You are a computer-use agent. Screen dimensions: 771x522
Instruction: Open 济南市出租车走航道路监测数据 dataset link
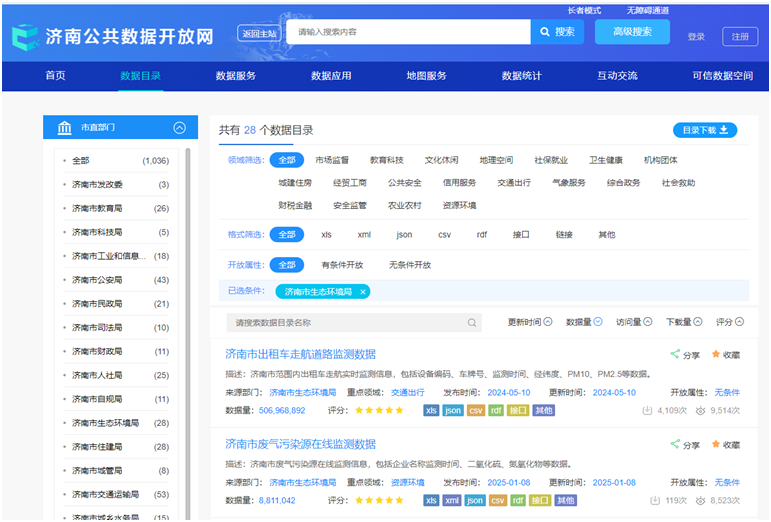(300, 354)
